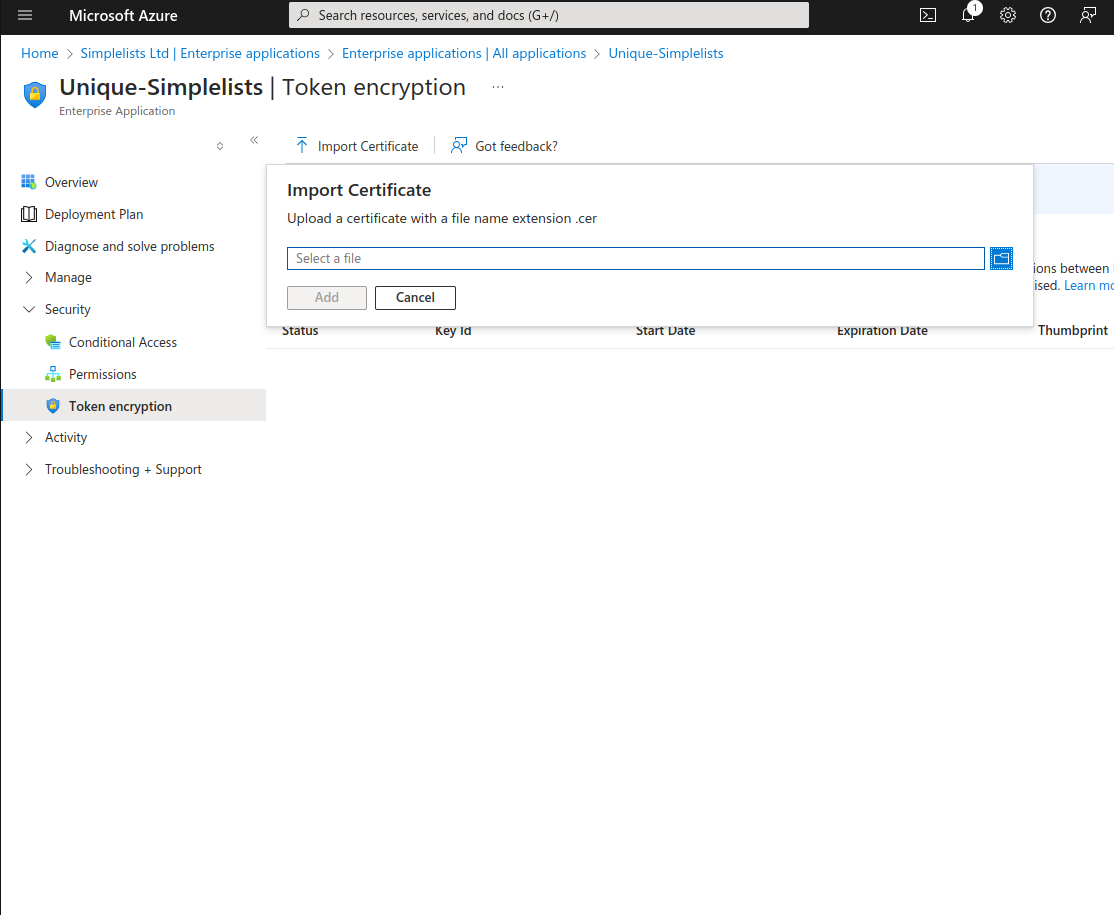Open the help question mark menu
The width and height of the screenshot is (1114, 915).
click(1047, 15)
